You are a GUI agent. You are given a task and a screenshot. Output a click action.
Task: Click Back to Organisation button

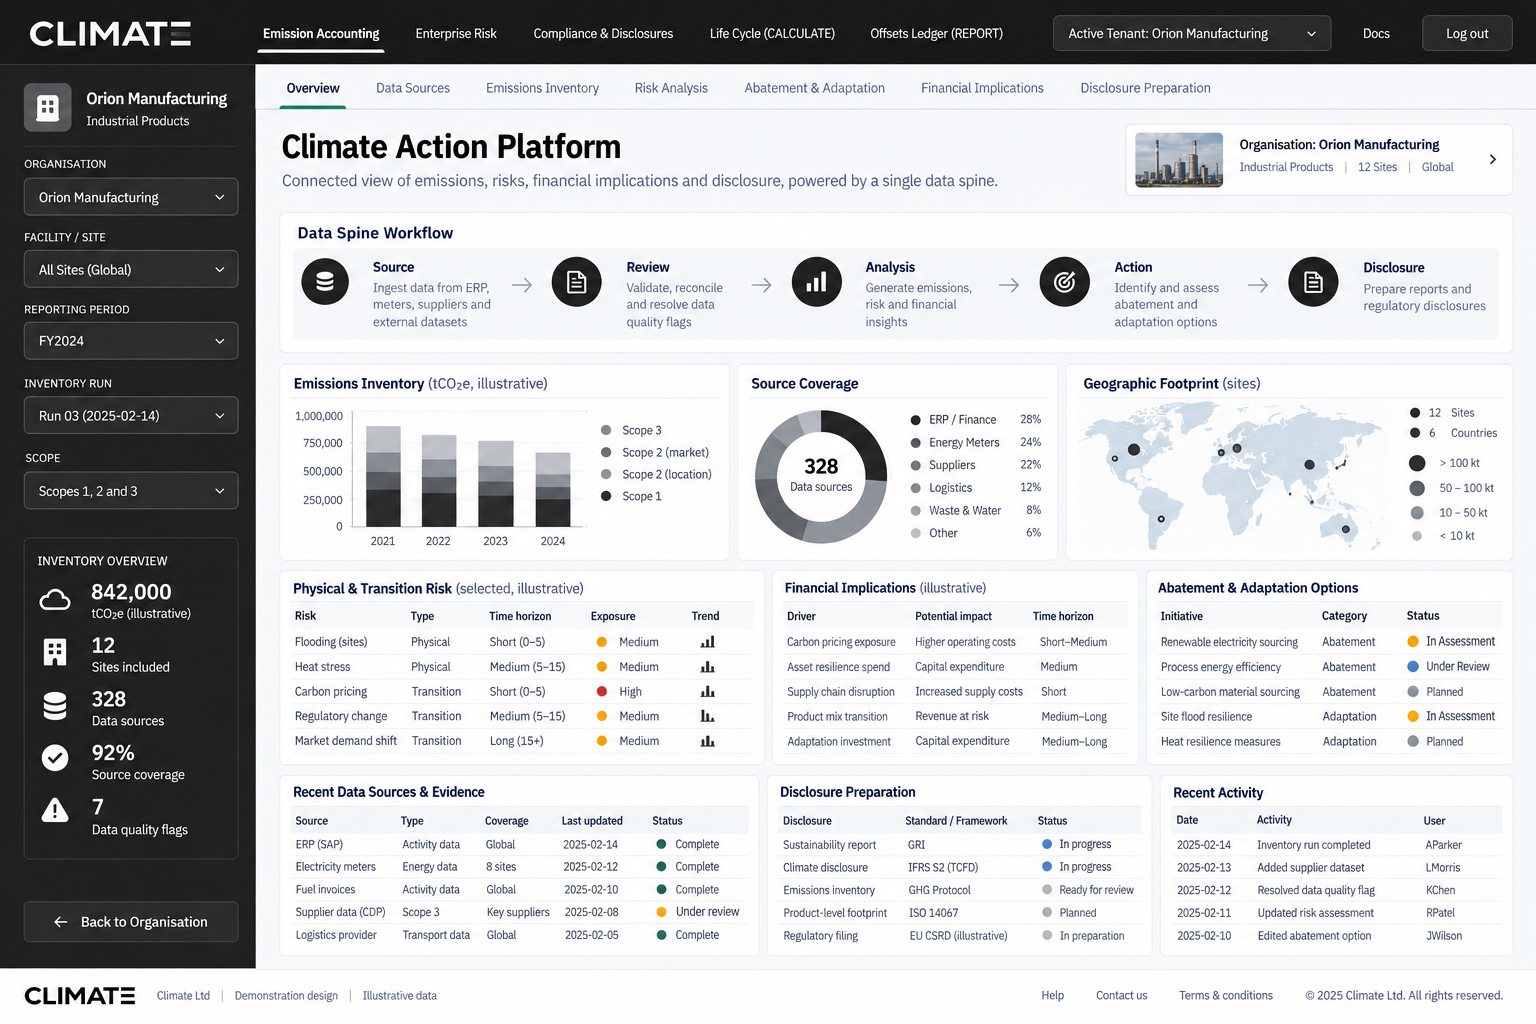131,922
